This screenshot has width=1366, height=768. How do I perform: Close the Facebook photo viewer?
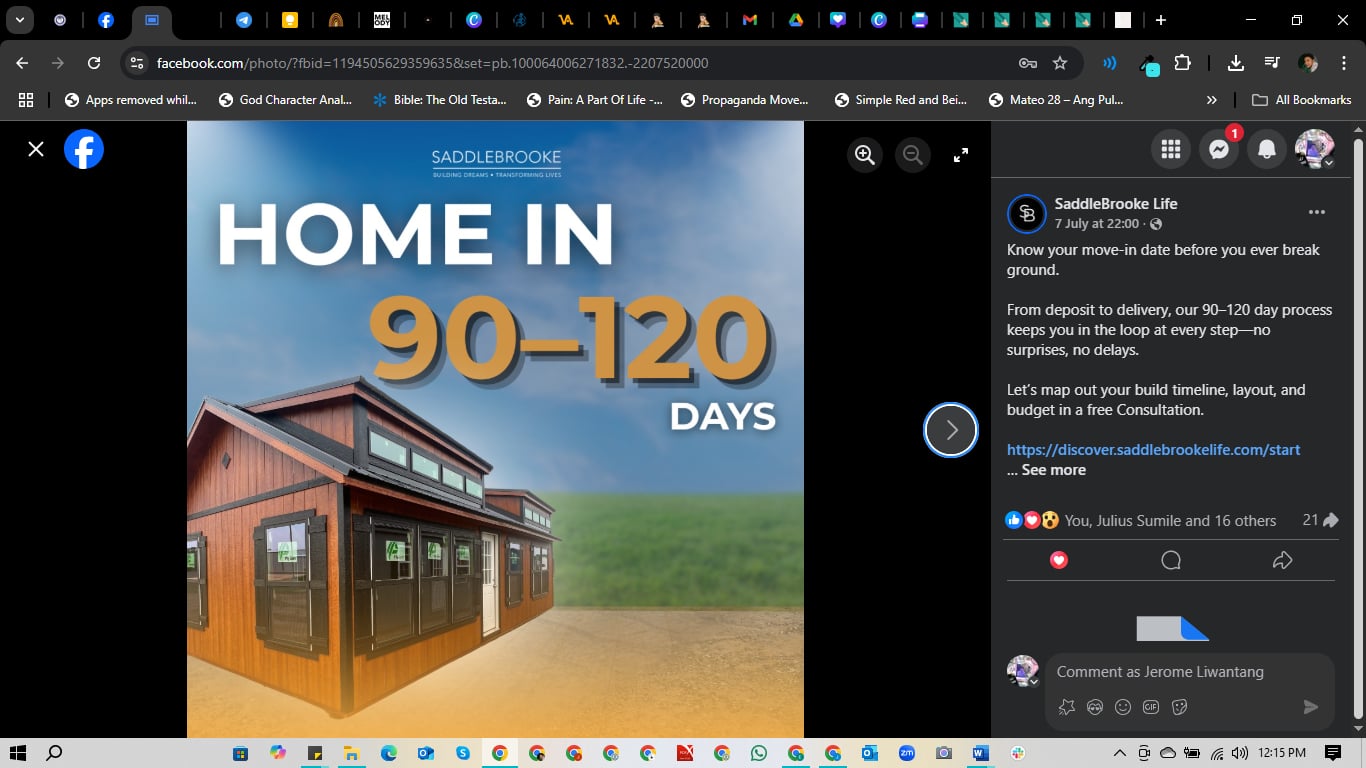[36, 150]
